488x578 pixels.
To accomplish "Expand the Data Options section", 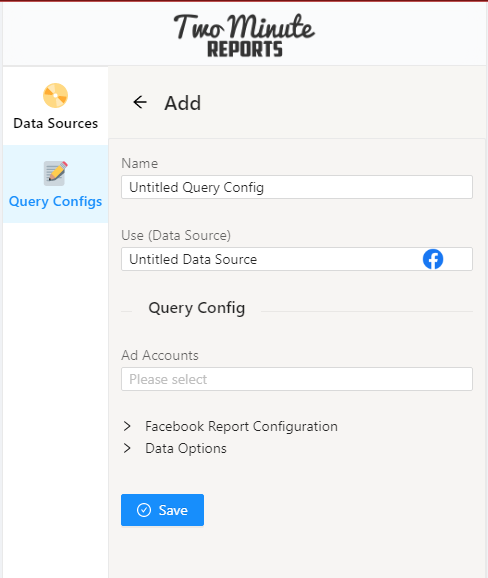I will [175, 448].
